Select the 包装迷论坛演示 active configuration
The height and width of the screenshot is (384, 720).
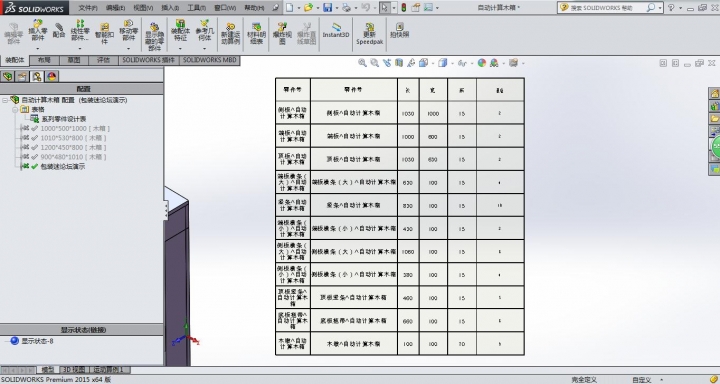[x=63, y=166]
